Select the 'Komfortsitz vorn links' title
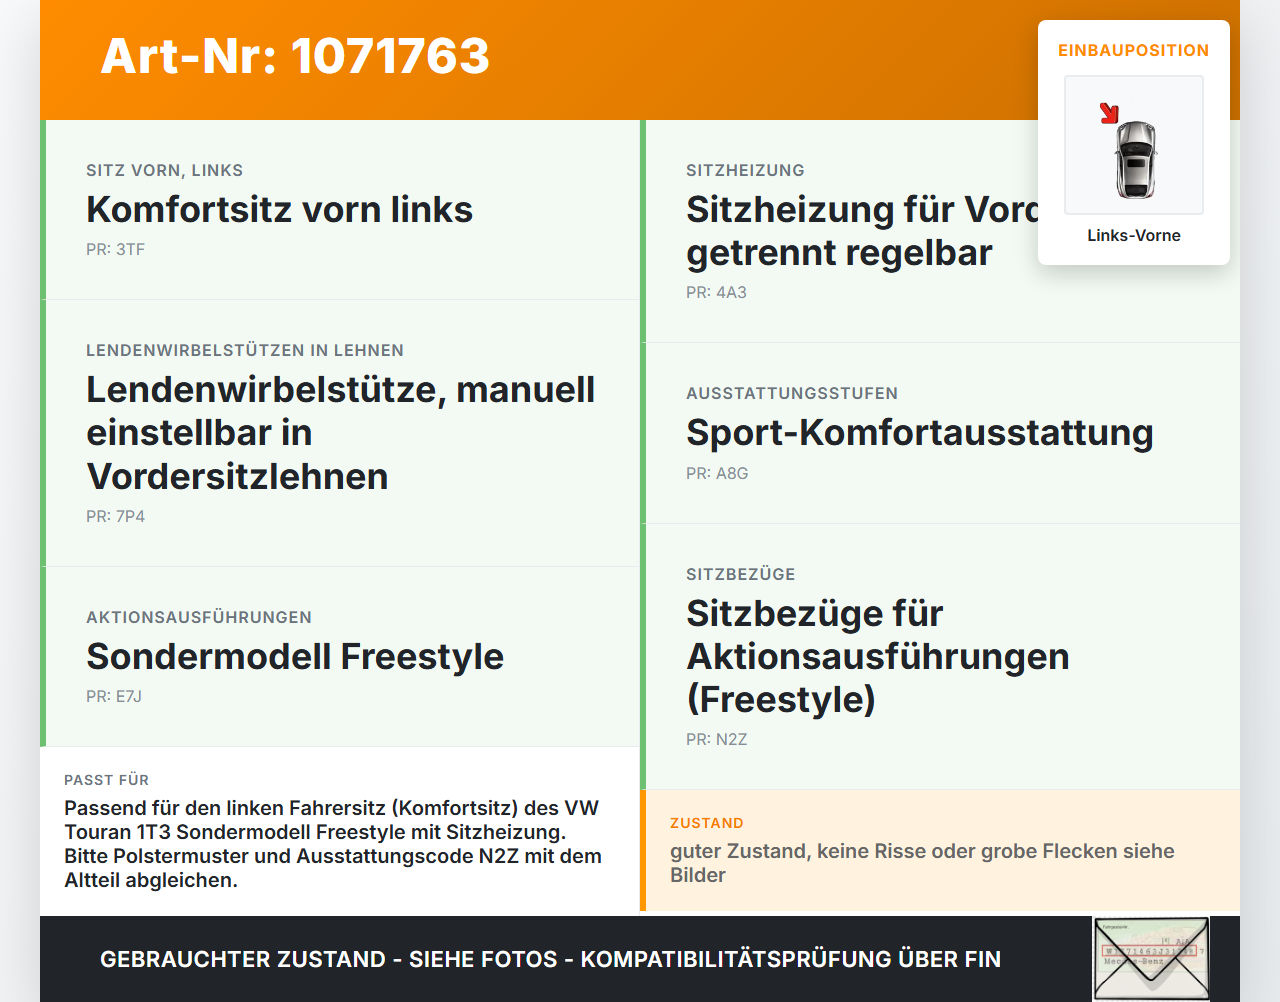Viewport: 1280px width, 1002px height. click(279, 210)
